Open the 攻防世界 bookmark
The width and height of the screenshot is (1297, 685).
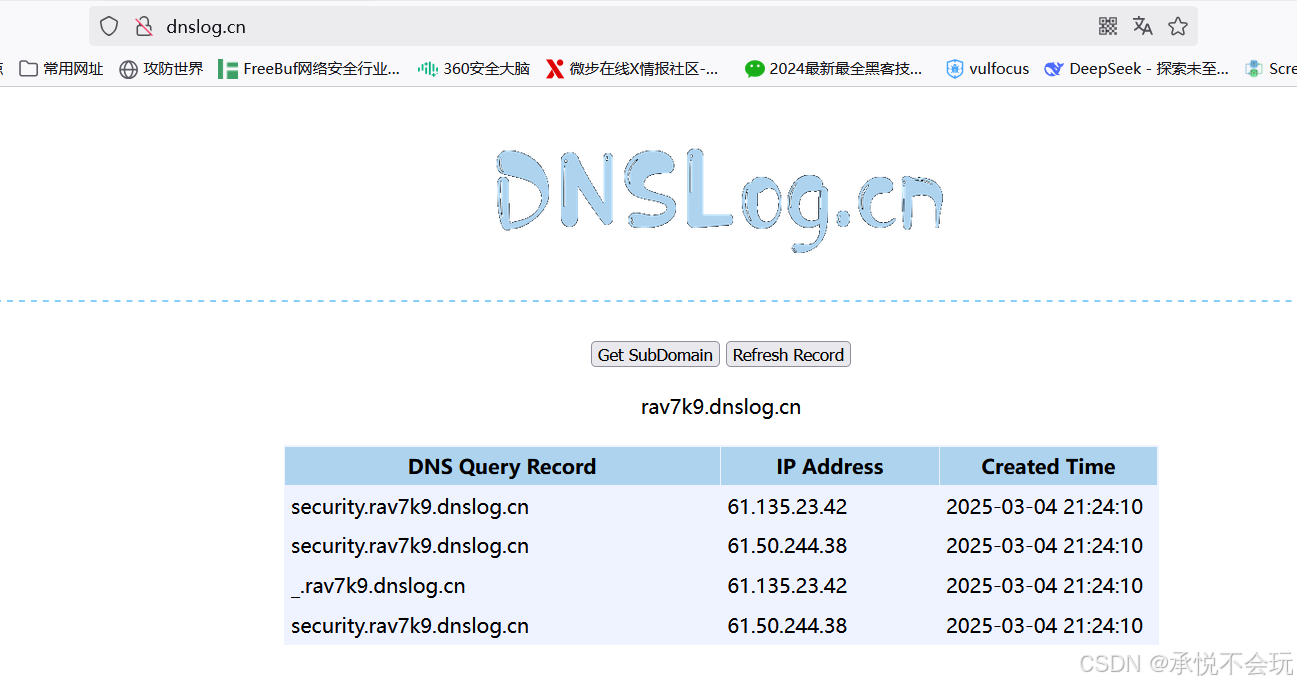tap(161, 69)
